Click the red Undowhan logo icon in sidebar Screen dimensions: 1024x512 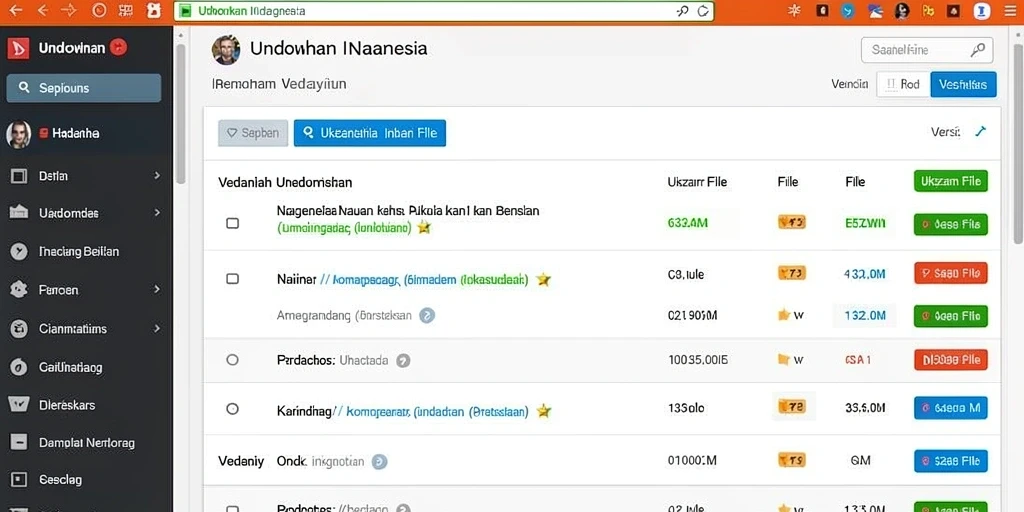pyautogui.click(x=18, y=48)
